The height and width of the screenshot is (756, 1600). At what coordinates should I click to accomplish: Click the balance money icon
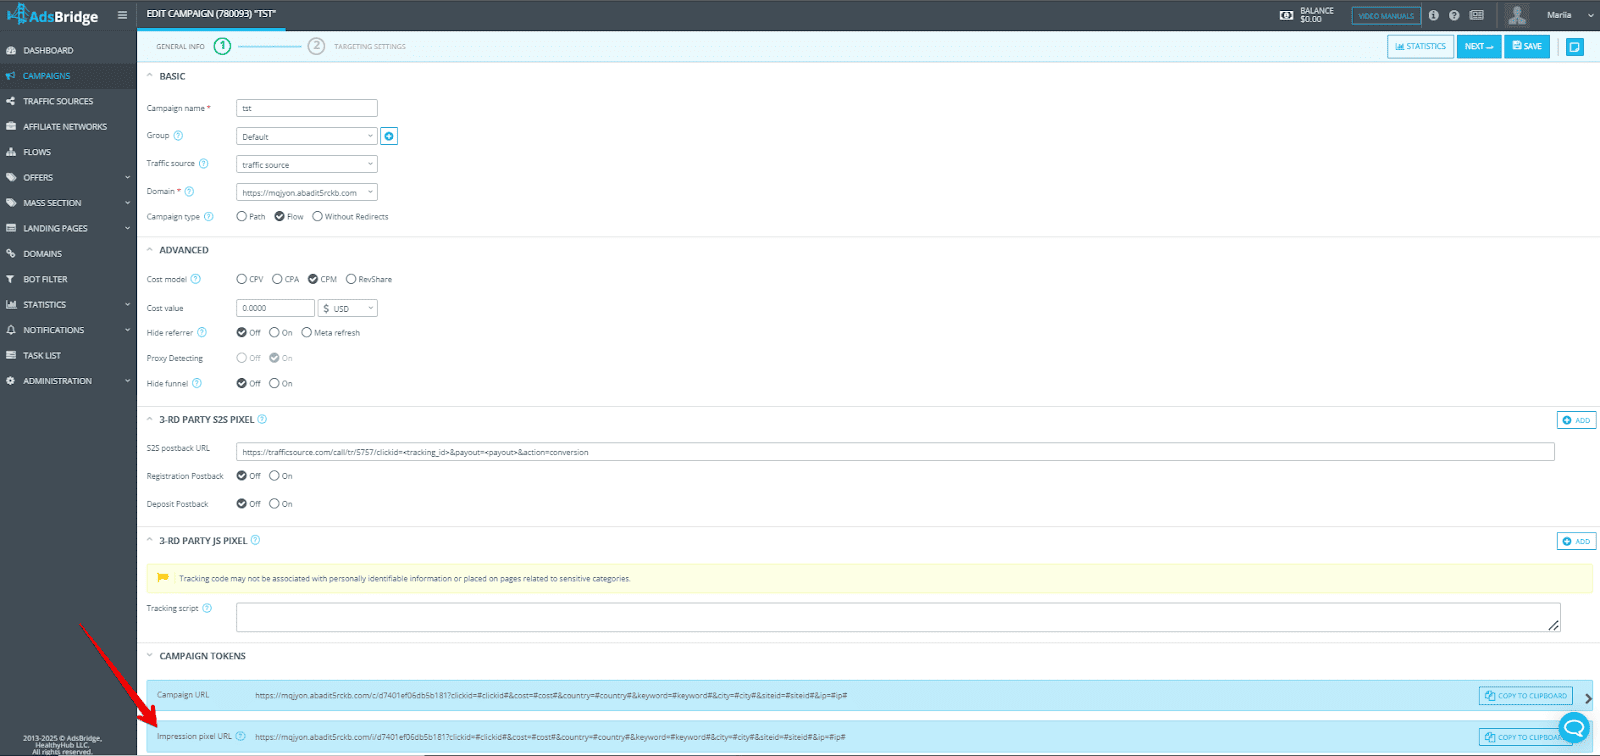tap(1286, 15)
